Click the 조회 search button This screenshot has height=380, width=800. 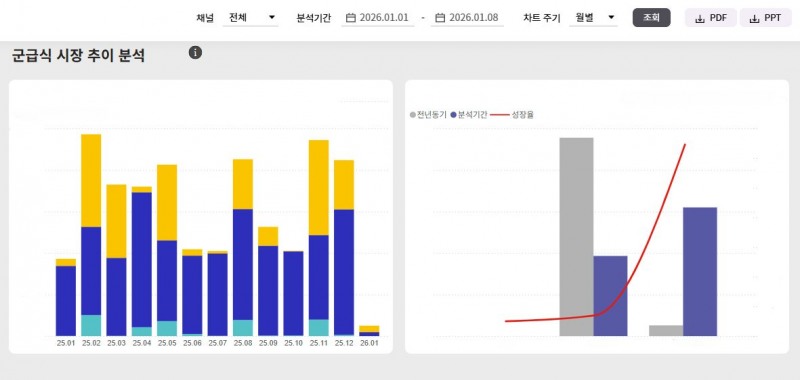[x=652, y=18]
